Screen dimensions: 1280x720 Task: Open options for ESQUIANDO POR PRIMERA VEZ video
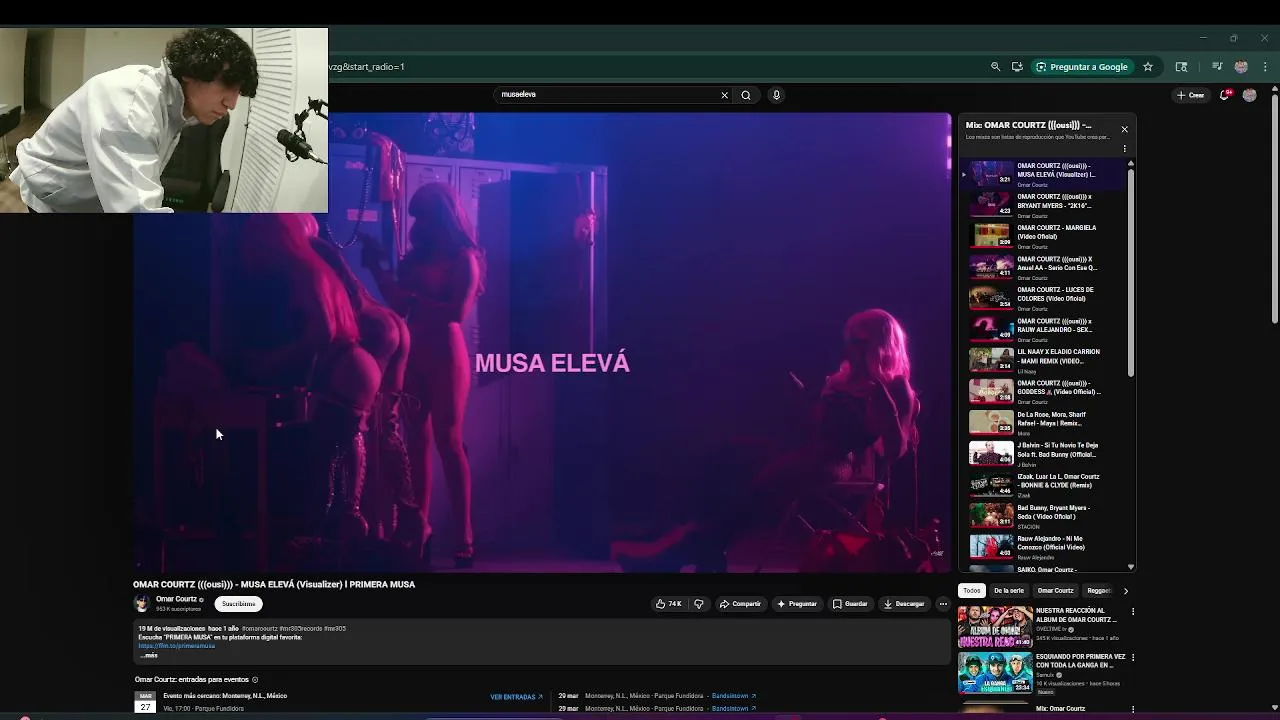[x=1133, y=658]
